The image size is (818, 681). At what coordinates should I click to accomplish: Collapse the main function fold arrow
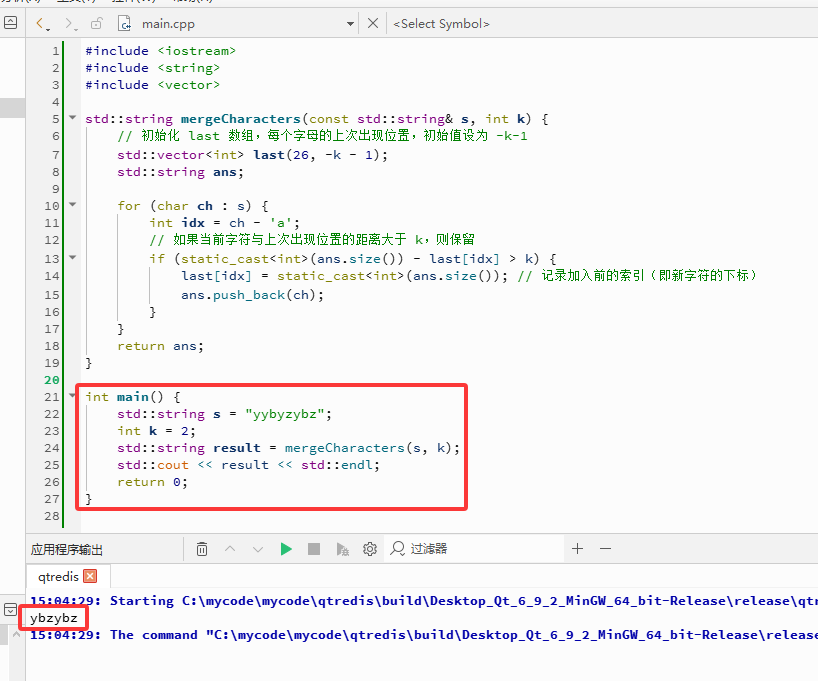pos(73,396)
